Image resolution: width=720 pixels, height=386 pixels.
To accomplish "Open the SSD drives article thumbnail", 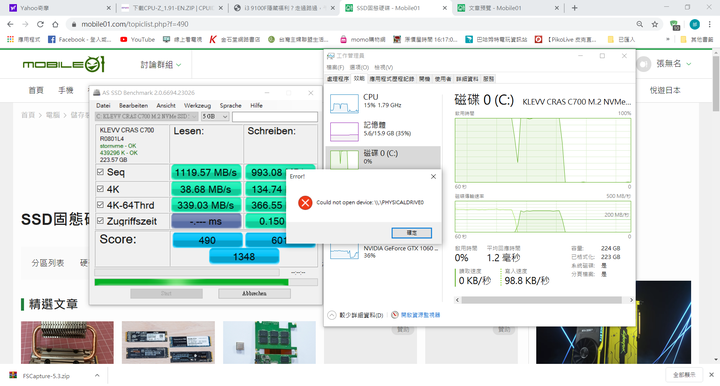I will 168,342.
